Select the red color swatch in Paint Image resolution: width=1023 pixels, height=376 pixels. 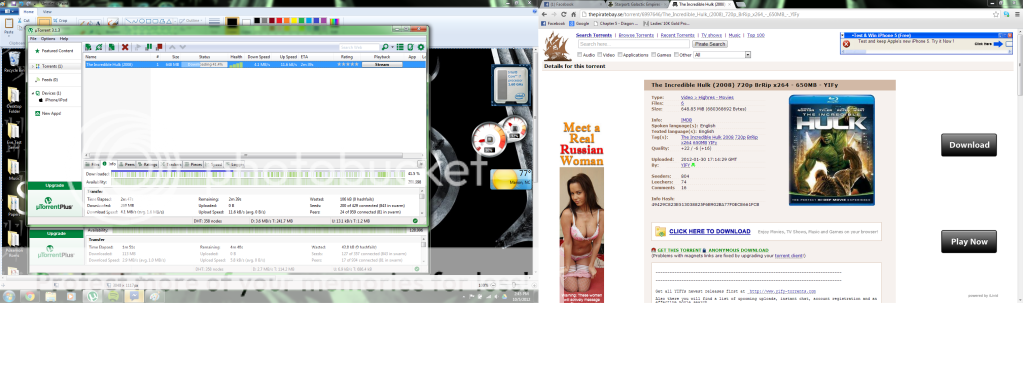point(279,20)
